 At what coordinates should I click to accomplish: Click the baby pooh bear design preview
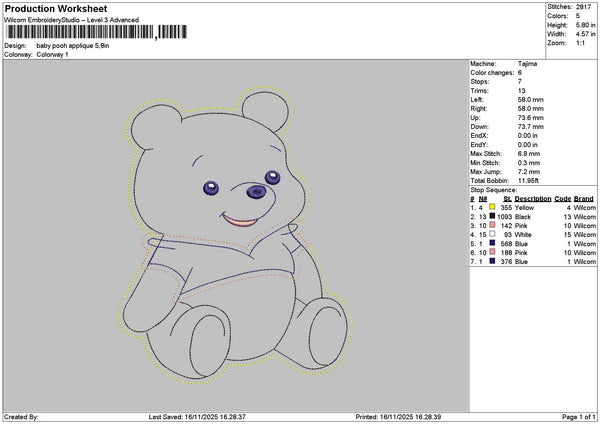(235, 234)
